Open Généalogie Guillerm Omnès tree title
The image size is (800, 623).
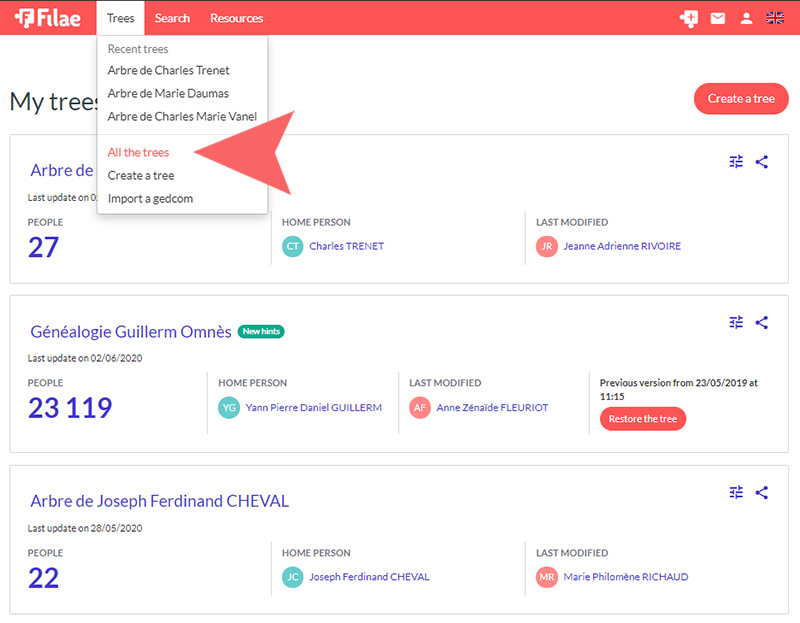pos(131,332)
